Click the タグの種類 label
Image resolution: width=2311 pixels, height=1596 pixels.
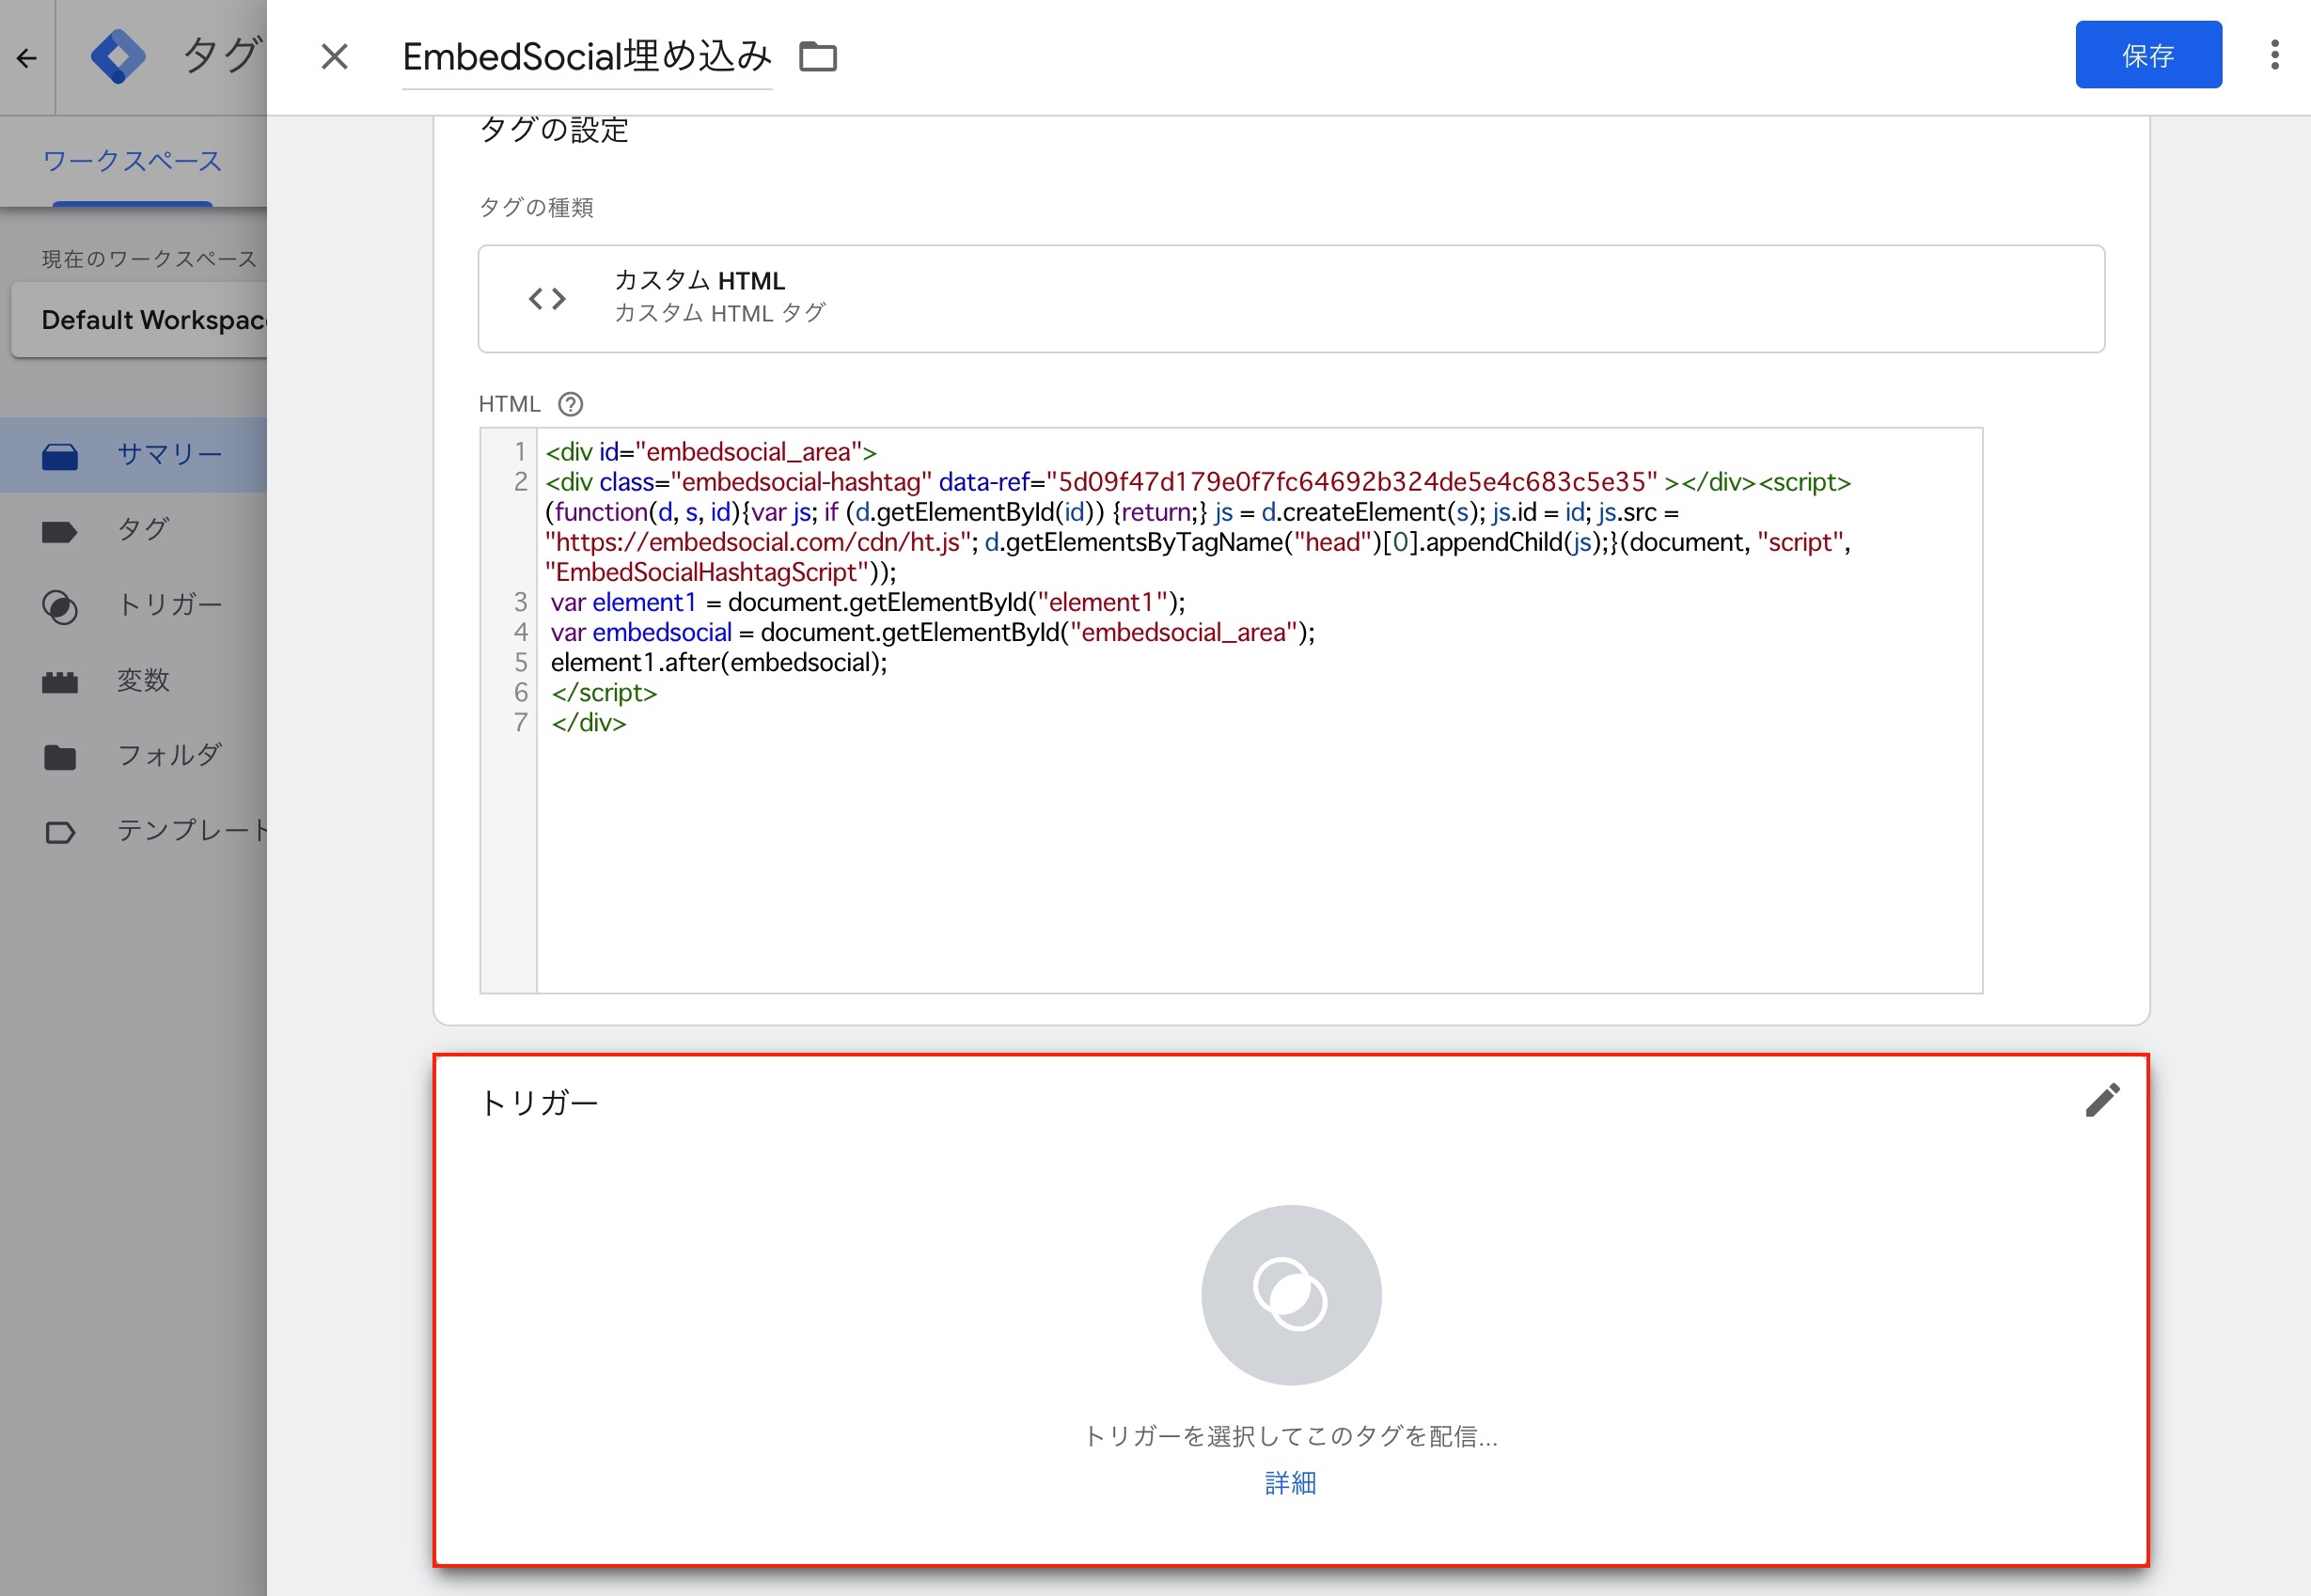point(536,207)
